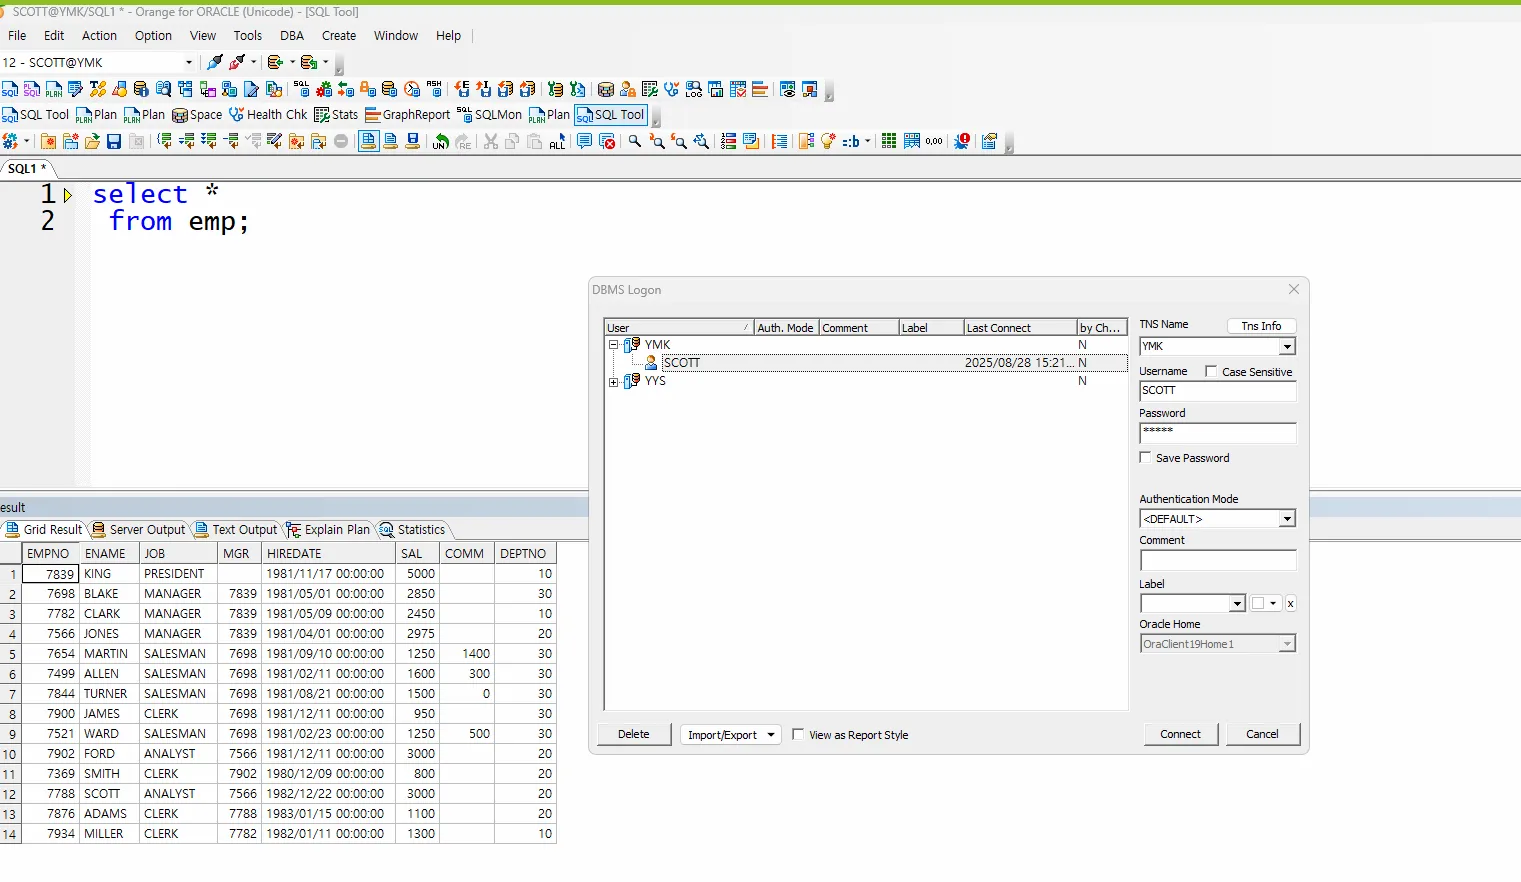1521x882 pixels.
Task: Open SQLMon monitoring tool
Action: pos(489,115)
